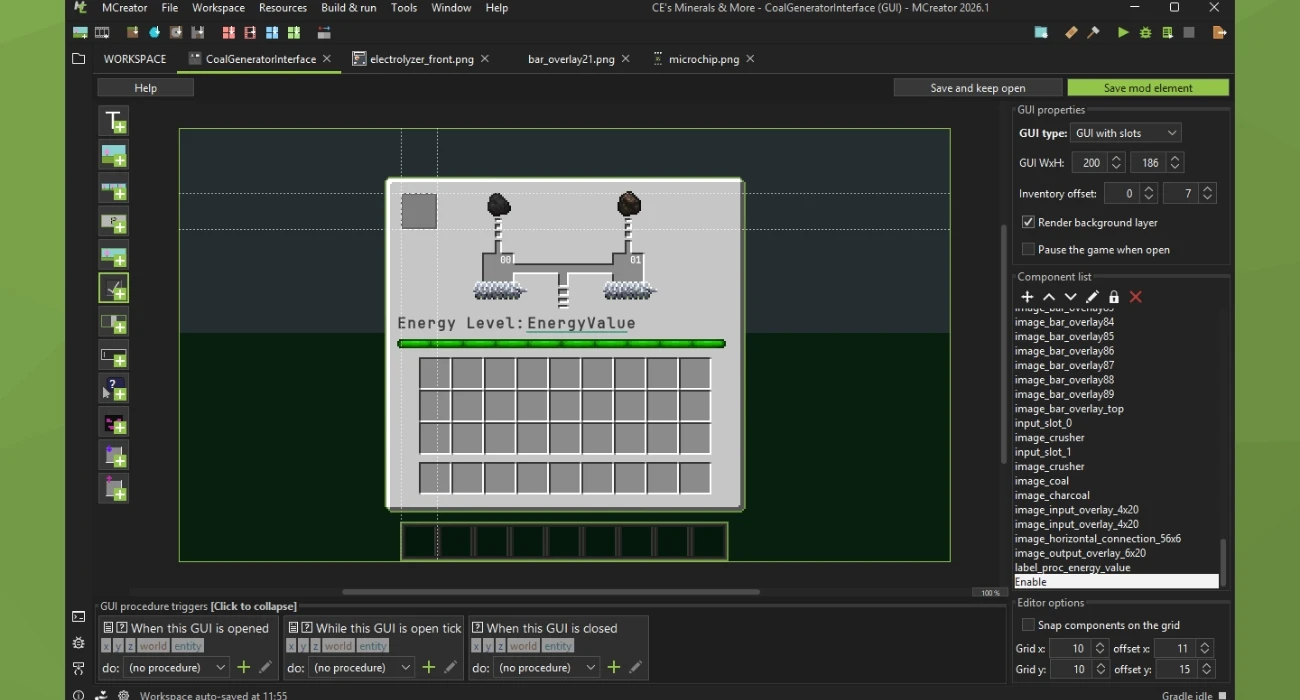The height and width of the screenshot is (700, 1300).
Task: Run the client with the green play icon
Action: pos(1123,33)
